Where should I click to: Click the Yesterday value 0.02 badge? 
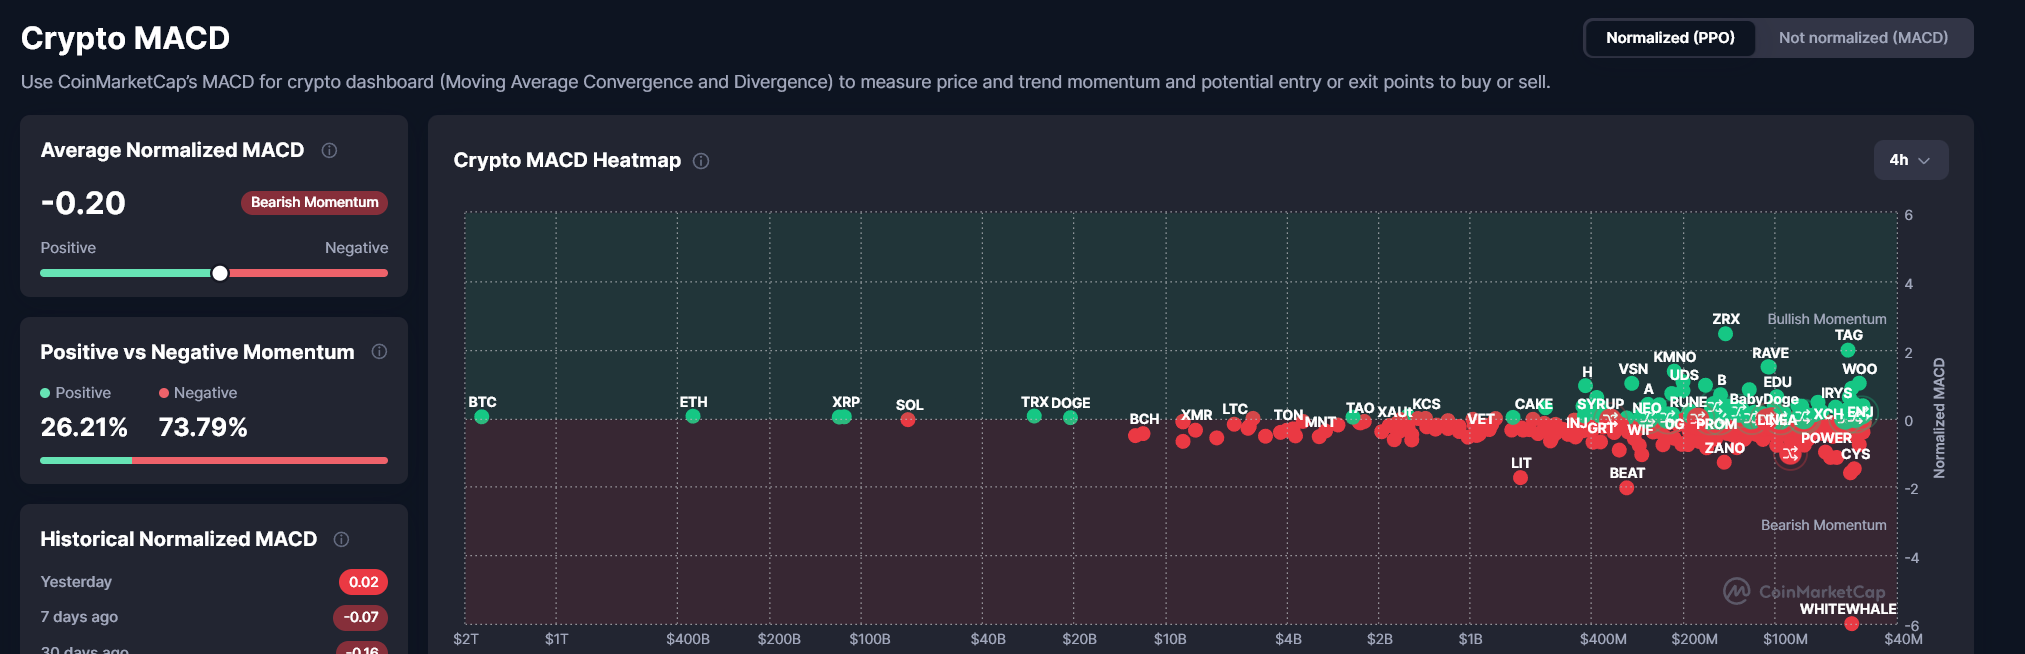point(363,582)
